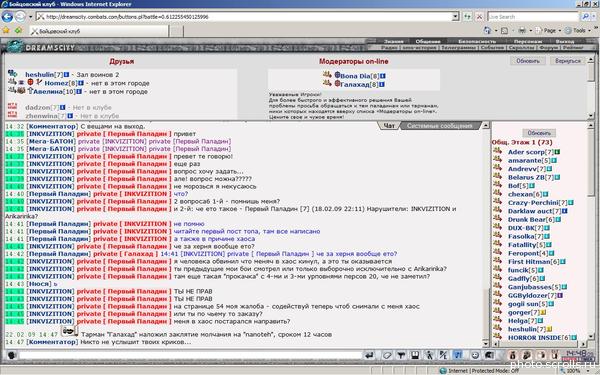
Task: Click the send message enter-arrow icon
Action: pyautogui.click(x=369, y=355)
